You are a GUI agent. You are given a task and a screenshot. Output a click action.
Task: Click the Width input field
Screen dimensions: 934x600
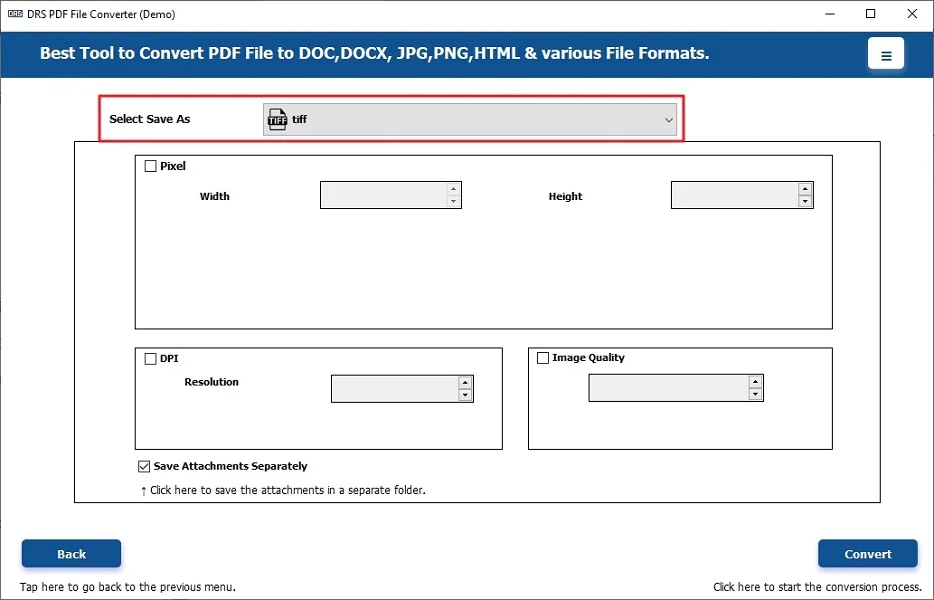383,195
